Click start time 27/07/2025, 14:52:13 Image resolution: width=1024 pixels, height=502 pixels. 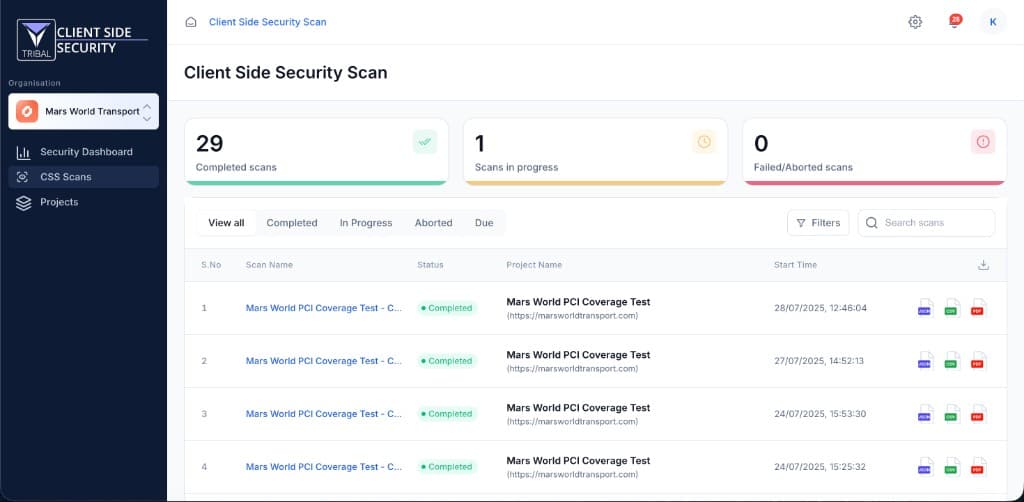click(819, 361)
